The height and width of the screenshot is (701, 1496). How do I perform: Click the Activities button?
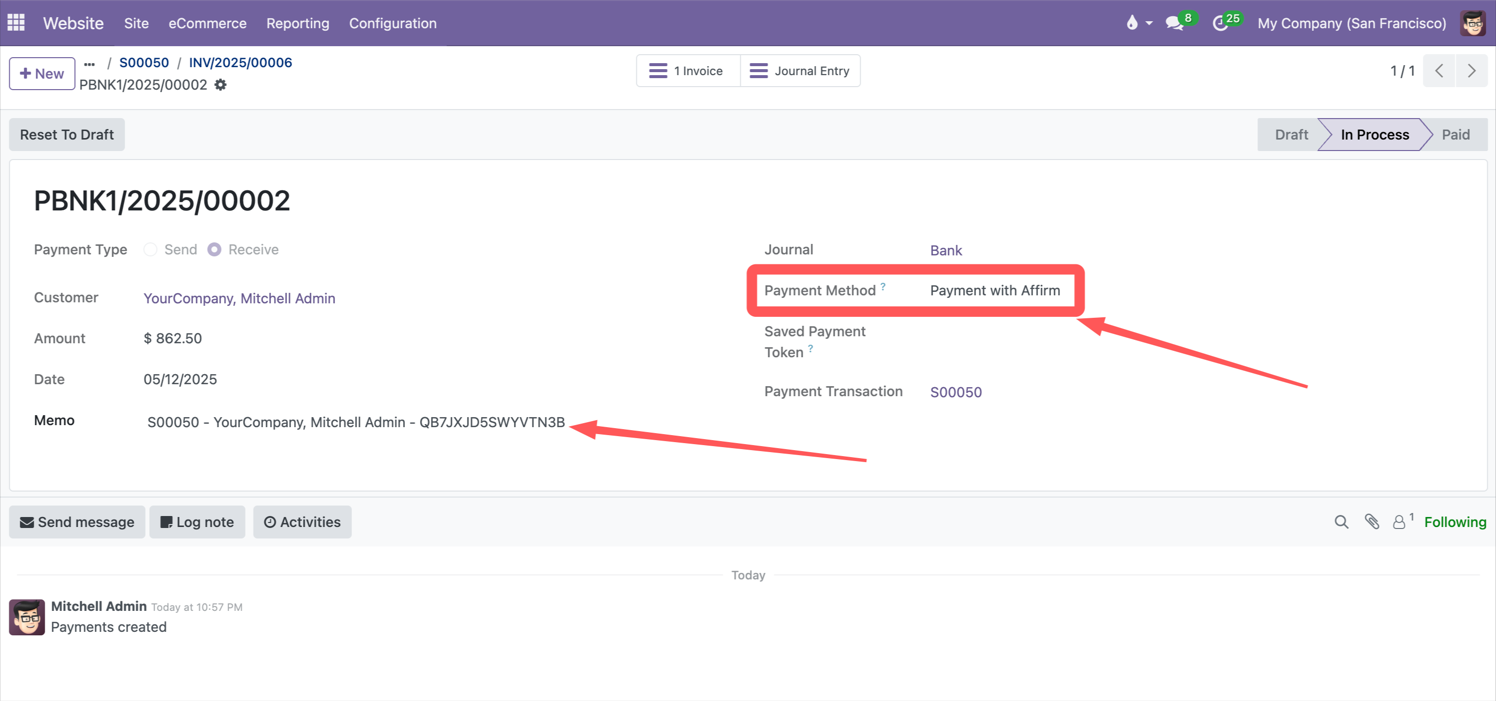click(302, 522)
